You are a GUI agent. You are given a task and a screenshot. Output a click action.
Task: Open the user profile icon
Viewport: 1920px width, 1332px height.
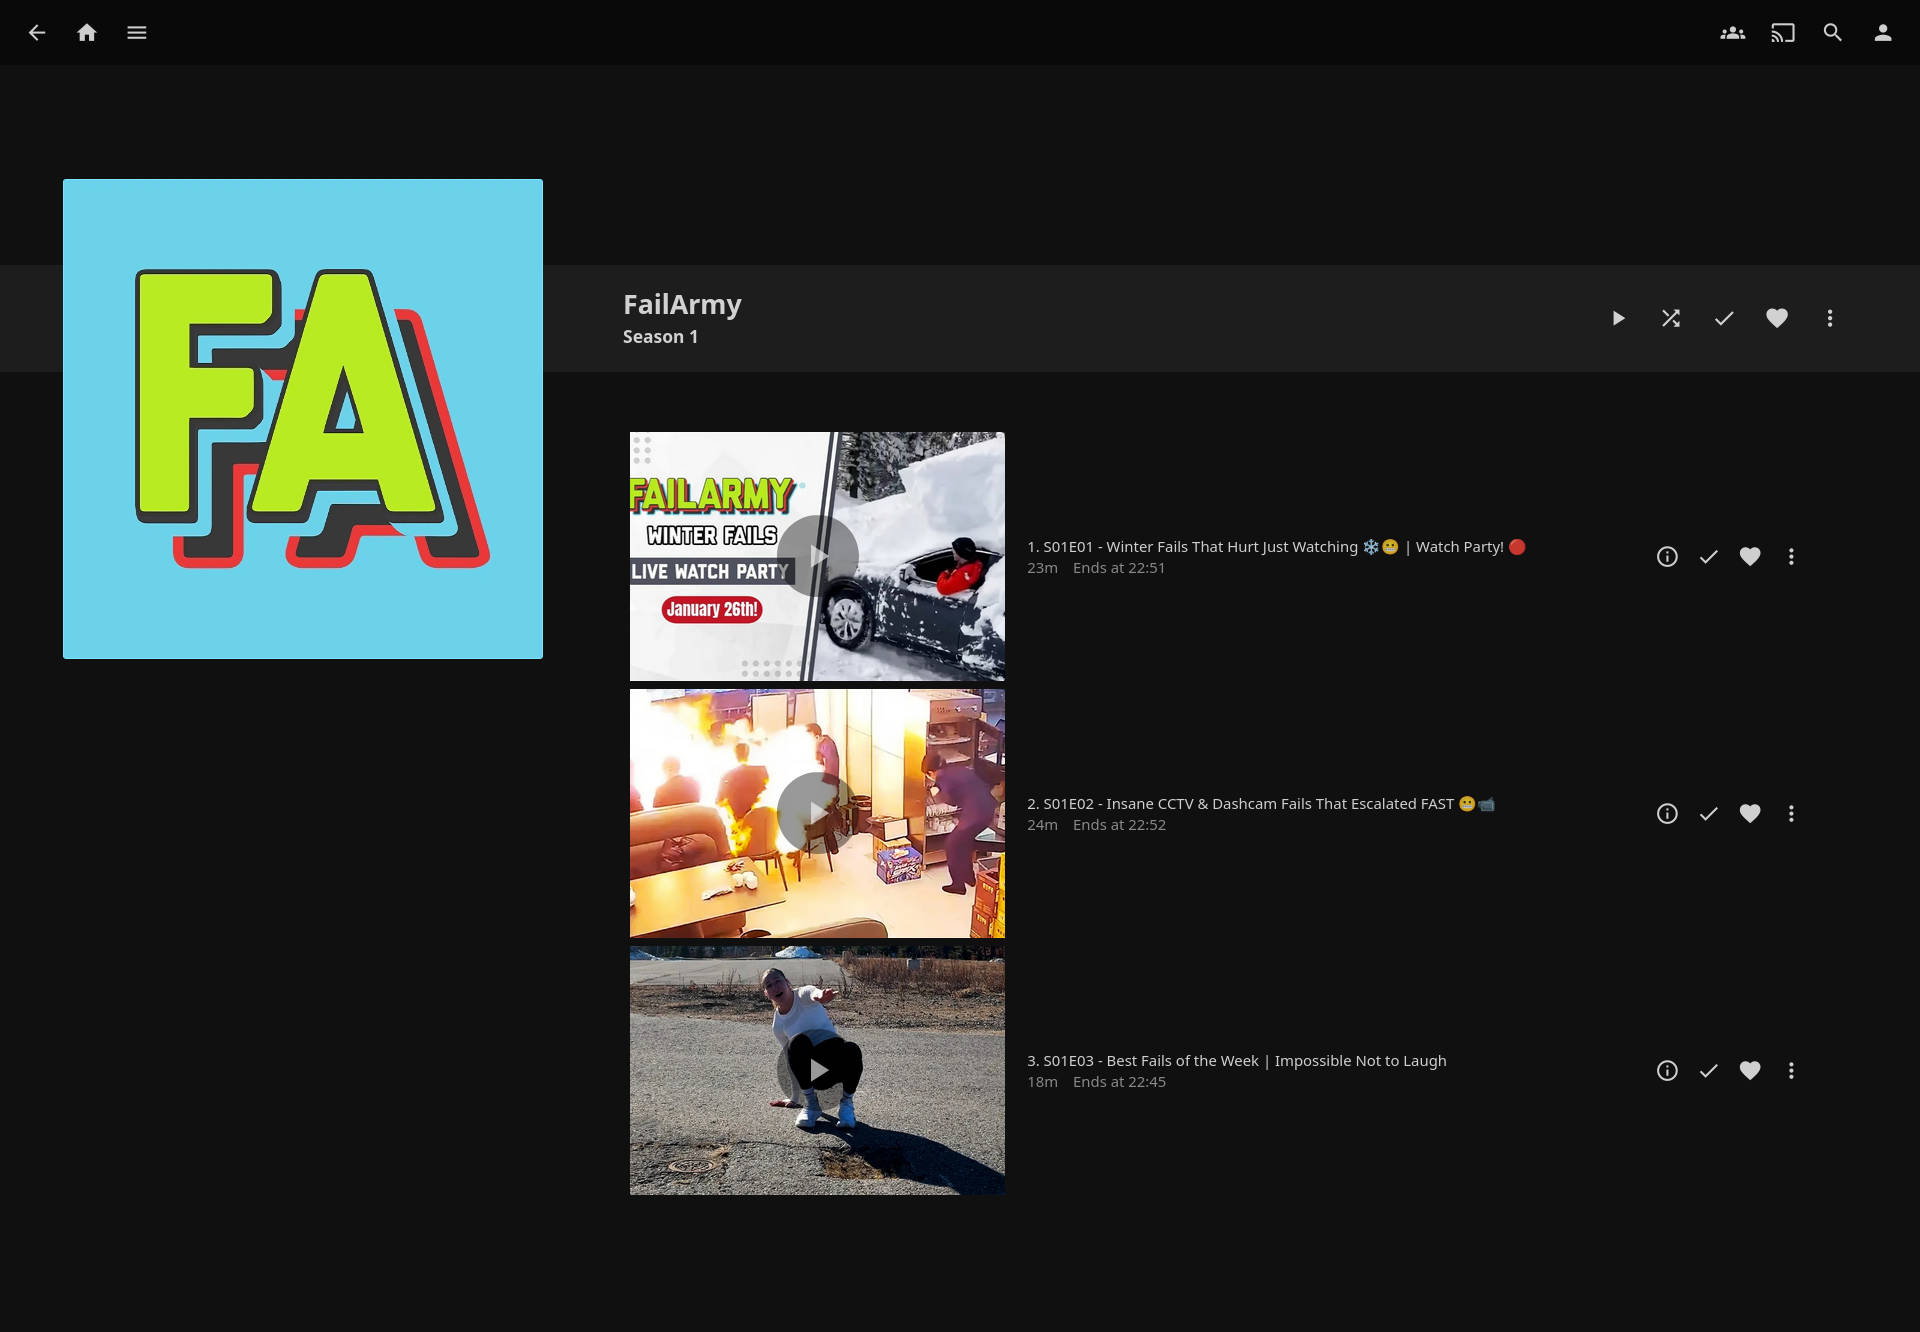pos(1882,33)
